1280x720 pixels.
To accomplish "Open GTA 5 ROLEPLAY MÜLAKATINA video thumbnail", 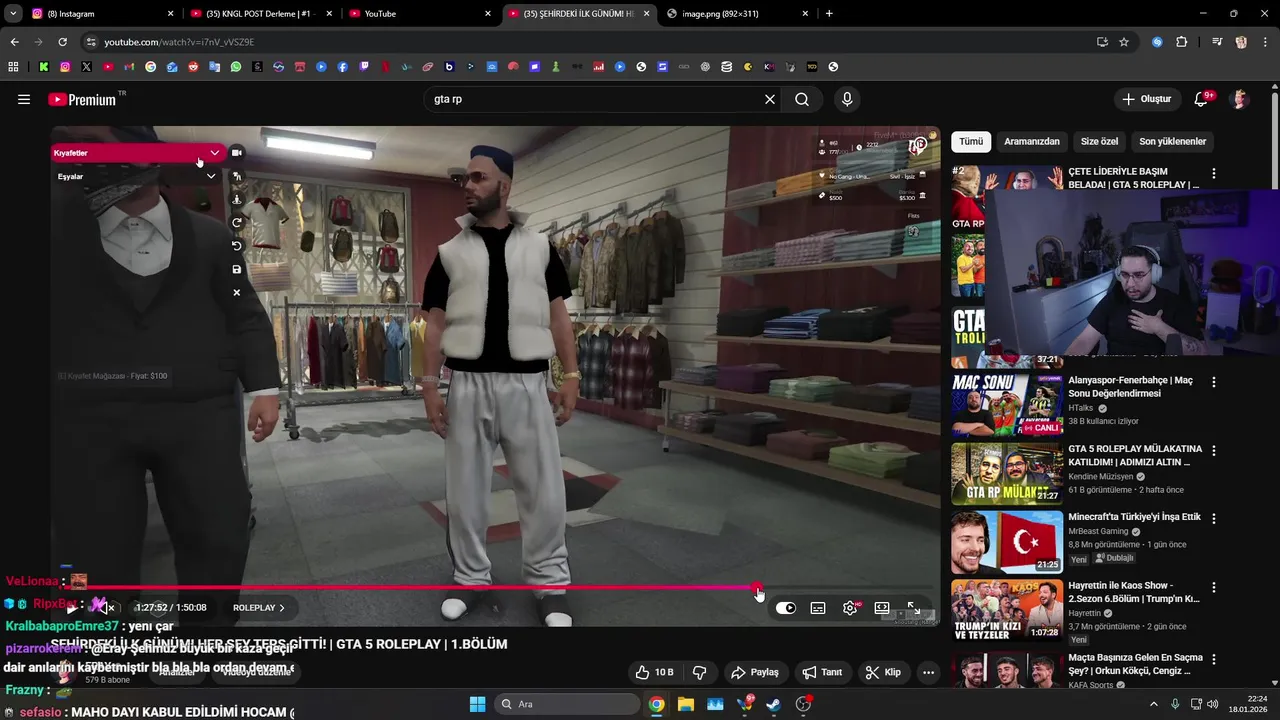I will click(1007, 473).
